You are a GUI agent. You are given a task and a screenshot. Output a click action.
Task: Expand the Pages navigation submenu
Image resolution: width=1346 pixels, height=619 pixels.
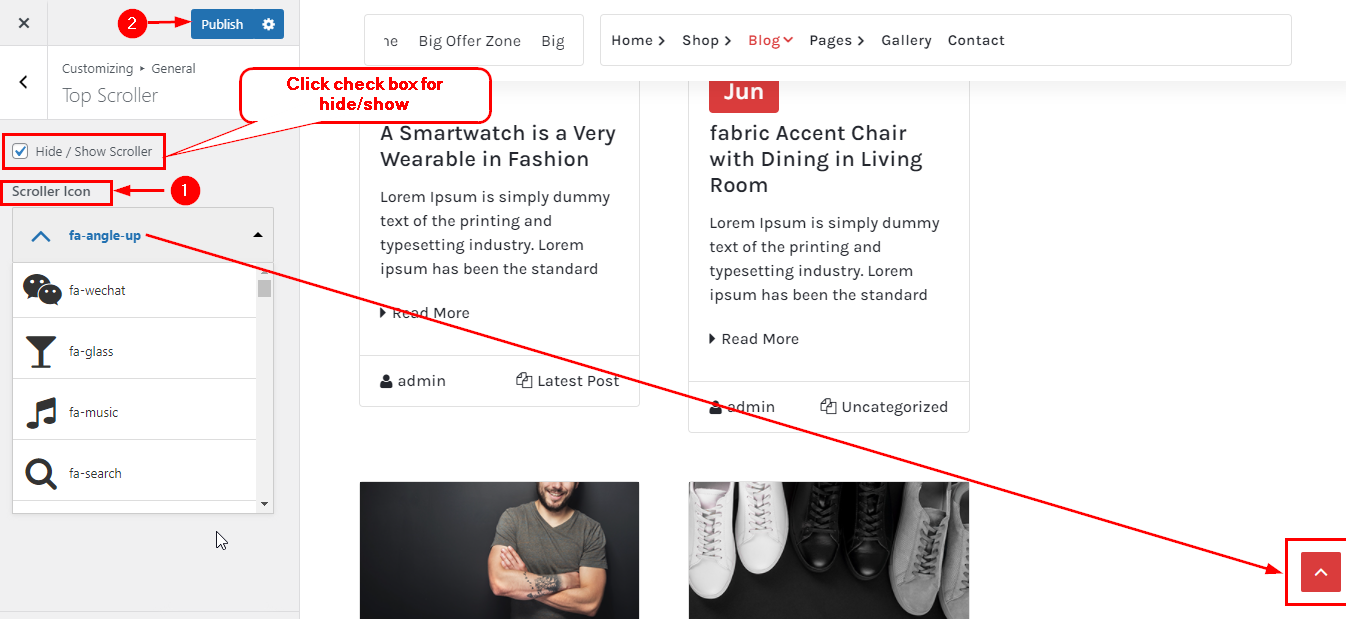(x=837, y=40)
